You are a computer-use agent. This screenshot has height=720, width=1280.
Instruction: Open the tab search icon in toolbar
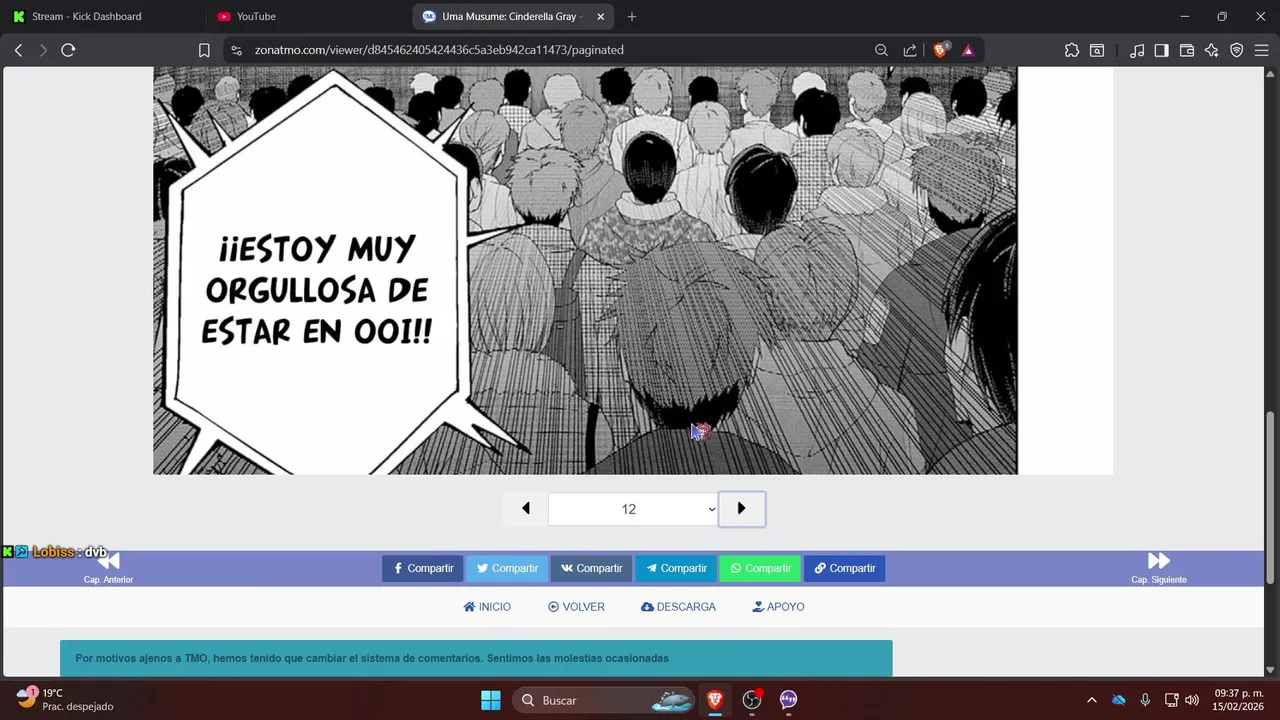click(x=1097, y=50)
